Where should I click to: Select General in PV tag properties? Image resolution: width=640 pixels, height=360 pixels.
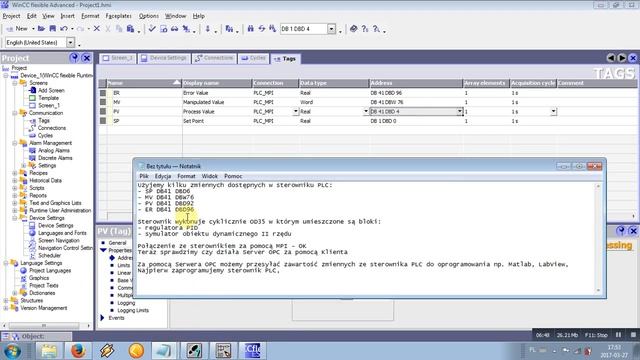(x=118, y=242)
